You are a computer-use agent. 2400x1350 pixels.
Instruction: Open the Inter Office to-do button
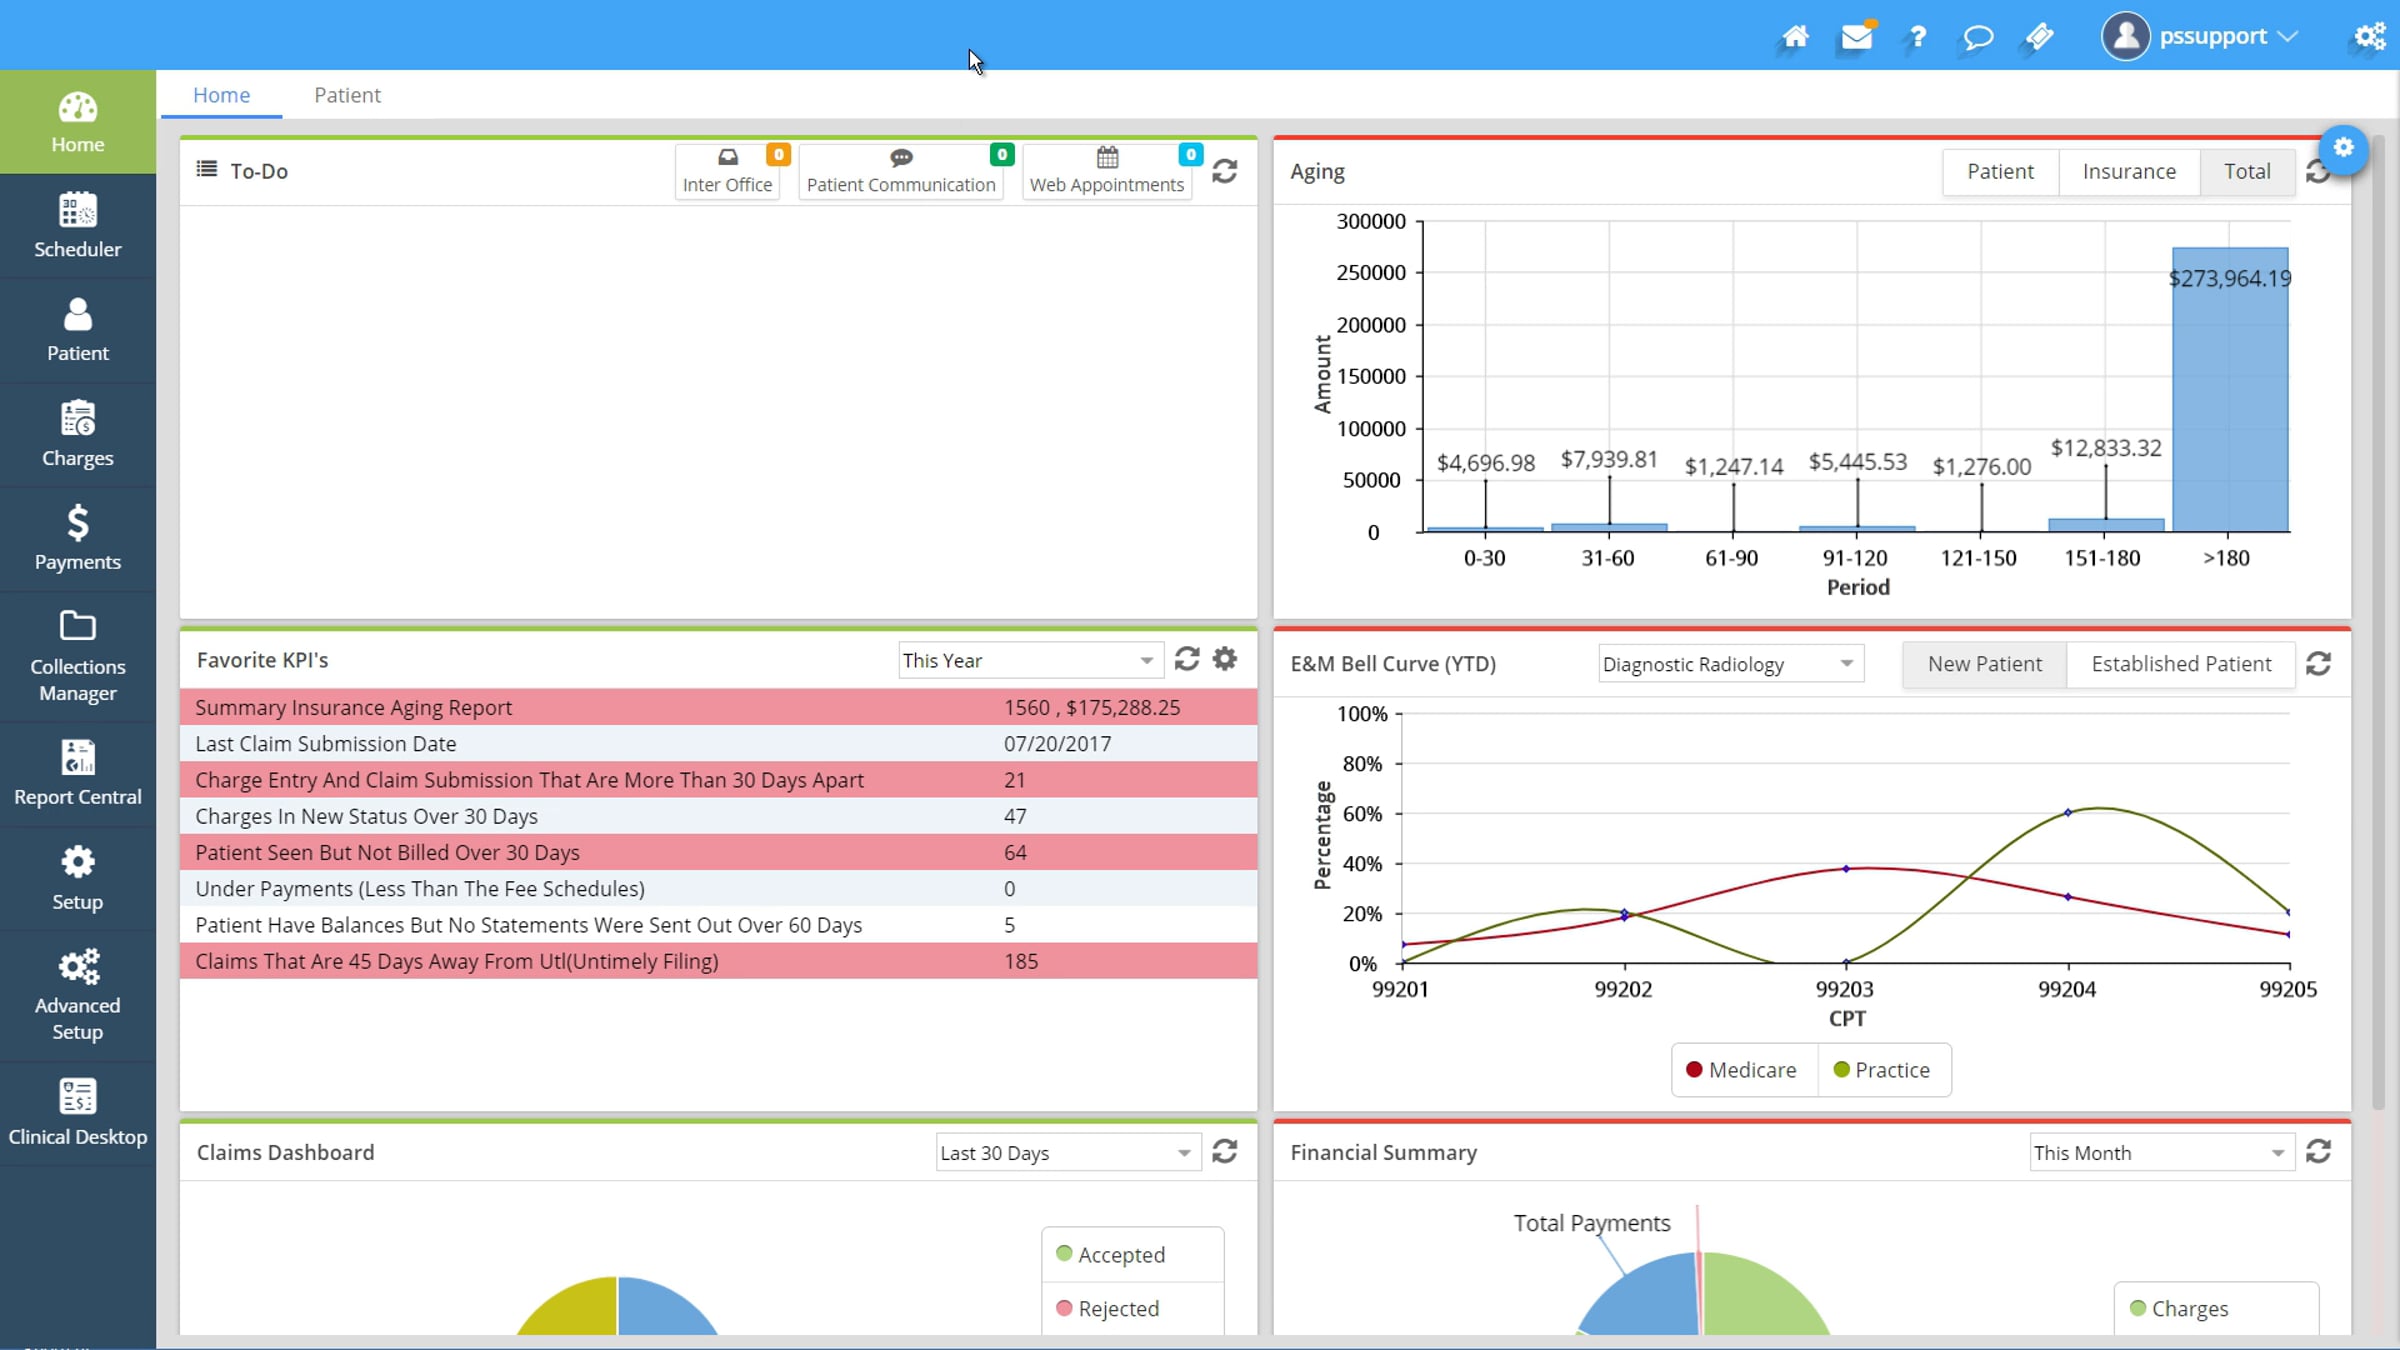(x=728, y=172)
